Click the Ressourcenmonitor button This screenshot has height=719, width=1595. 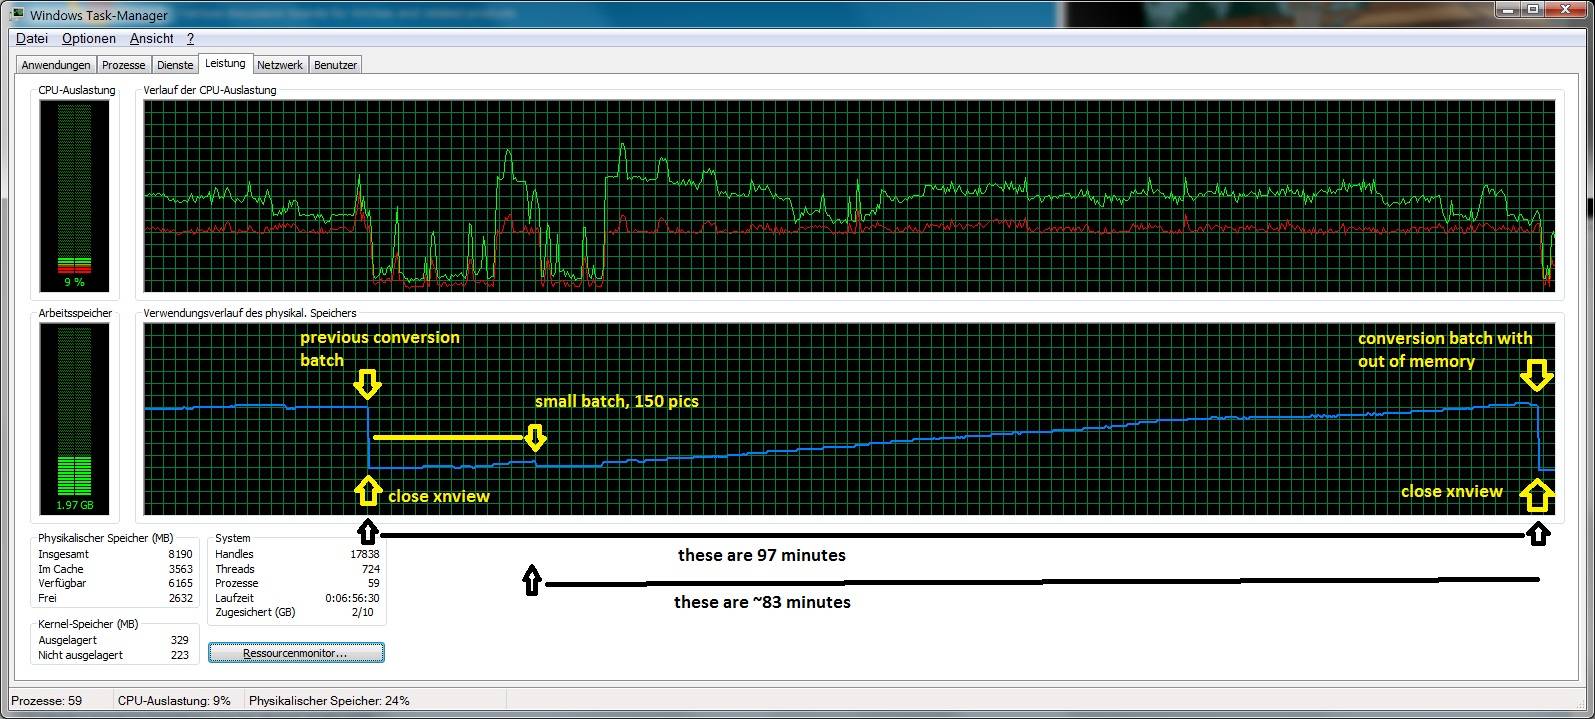pyautogui.click(x=296, y=653)
